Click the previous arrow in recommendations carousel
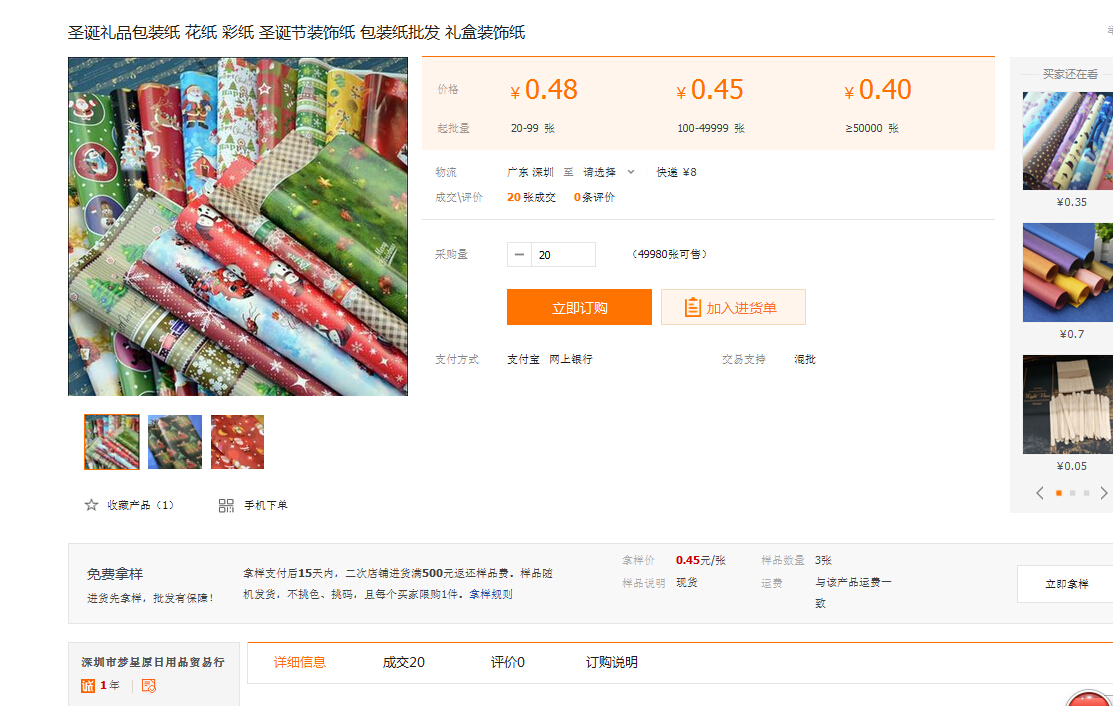This screenshot has height=706, width=1113. (x=1040, y=493)
